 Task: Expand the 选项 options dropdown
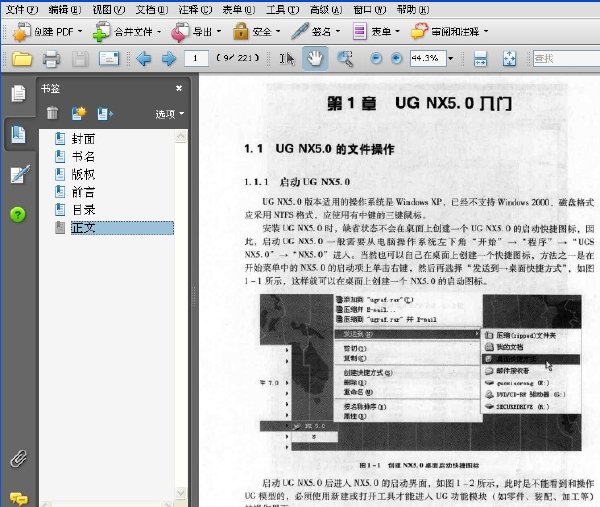pyautogui.click(x=170, y=114)
